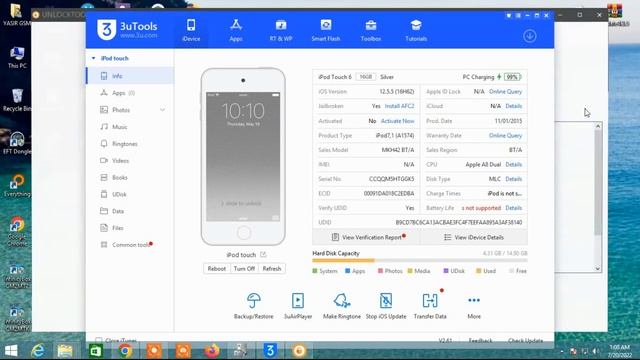Click Feedback in the footer
The image size is (640, 360).
480,340
